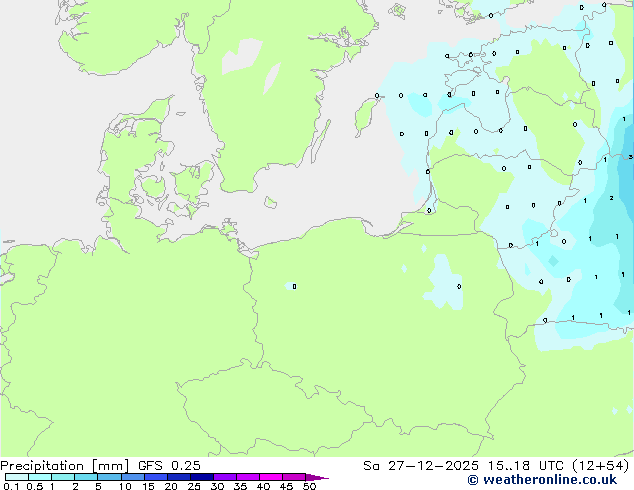This screenshot has height=490, width=634.
Task: Click the over-50 mm arrow end of legend
Action: [x=317, y=477]
